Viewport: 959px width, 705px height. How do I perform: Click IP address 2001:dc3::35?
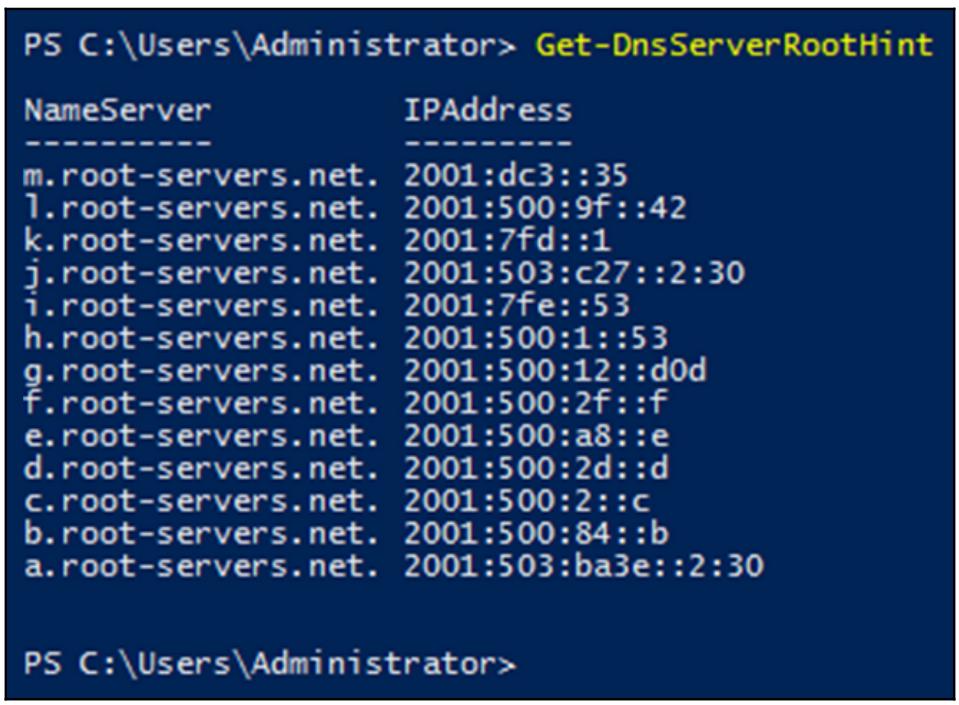515,177
